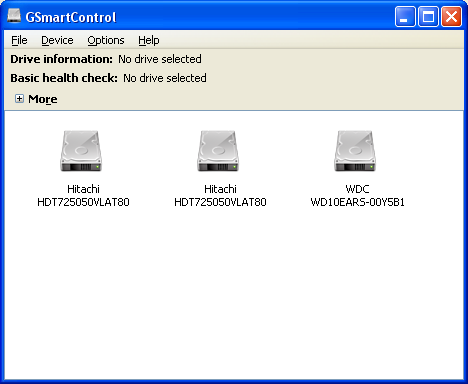
Task: Minimize the GSmartControl window
Action: (x=405, y=16)
